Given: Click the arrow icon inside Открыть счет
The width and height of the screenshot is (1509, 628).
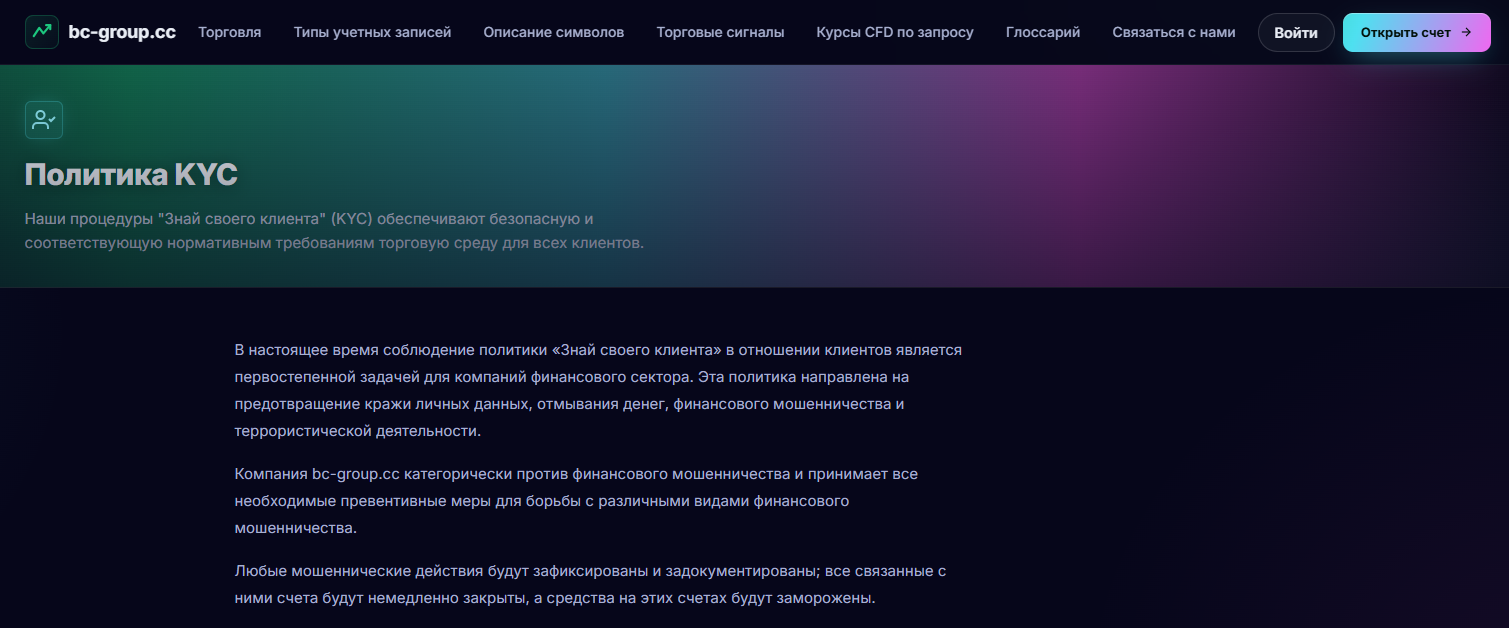Looking at the screenshot, I should click(x=1466, y=32).
